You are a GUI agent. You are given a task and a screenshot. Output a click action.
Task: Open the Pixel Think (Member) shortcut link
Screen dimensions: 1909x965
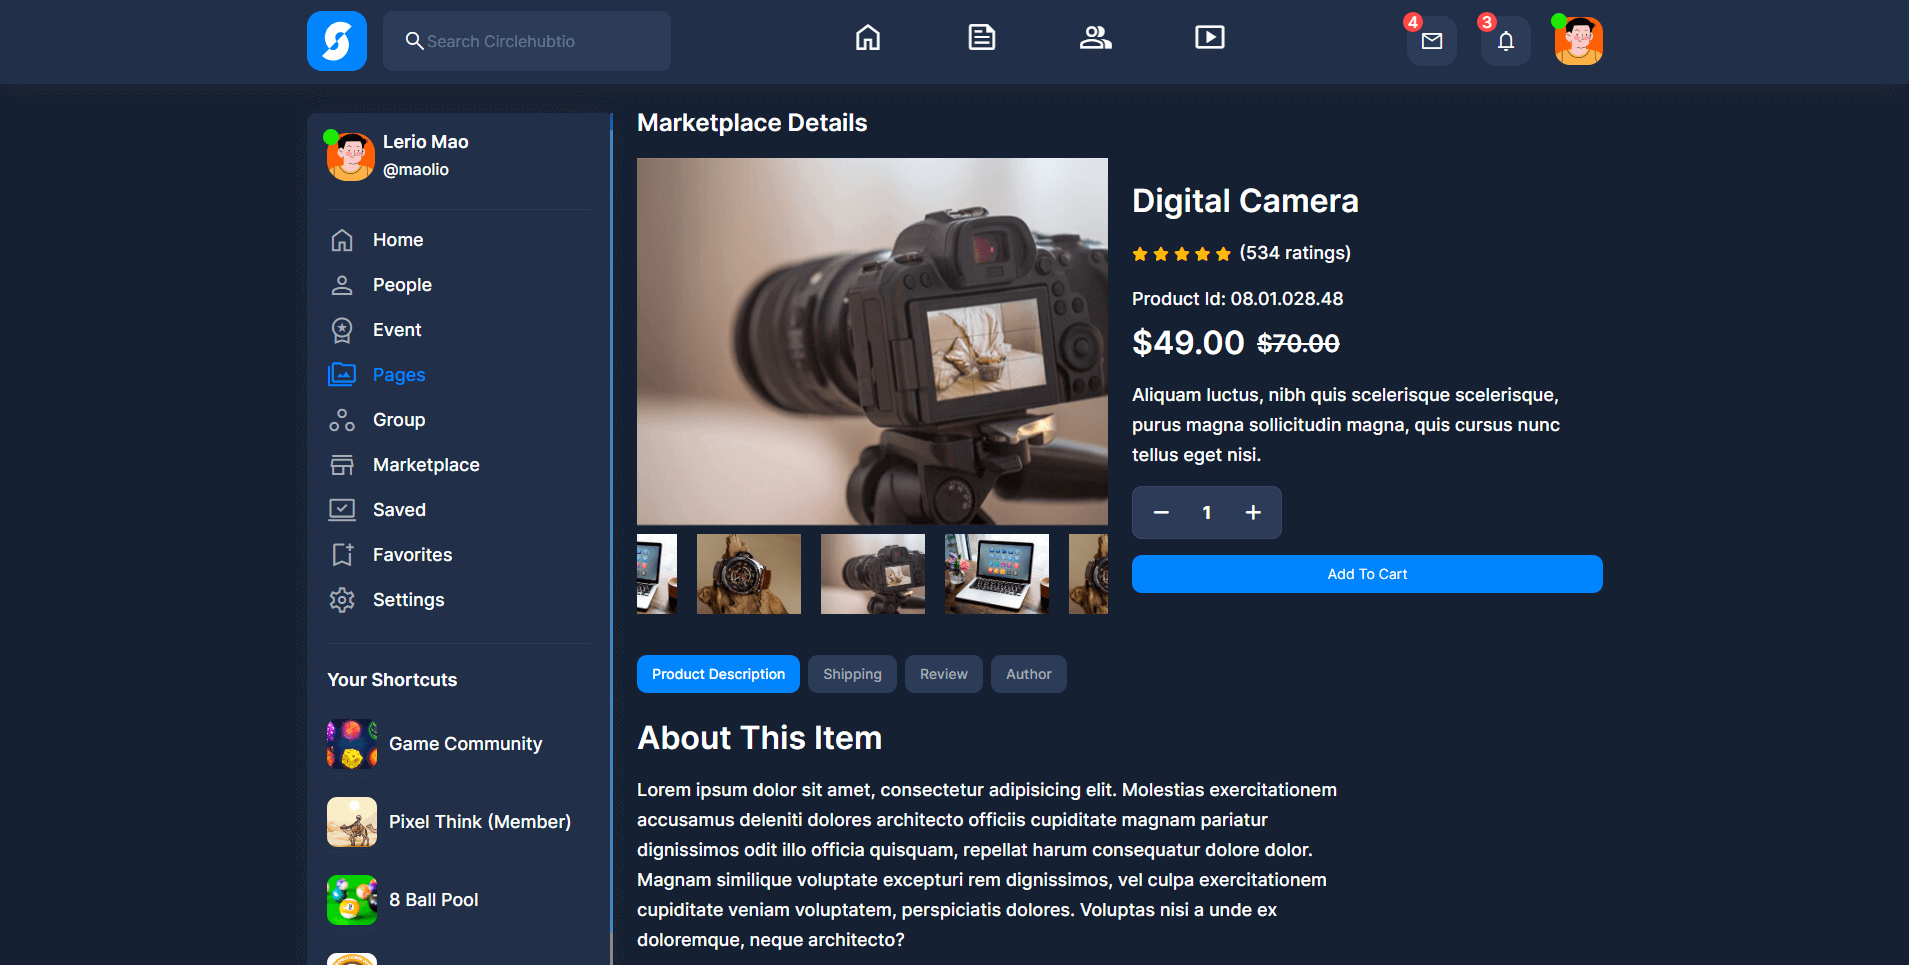480,822
